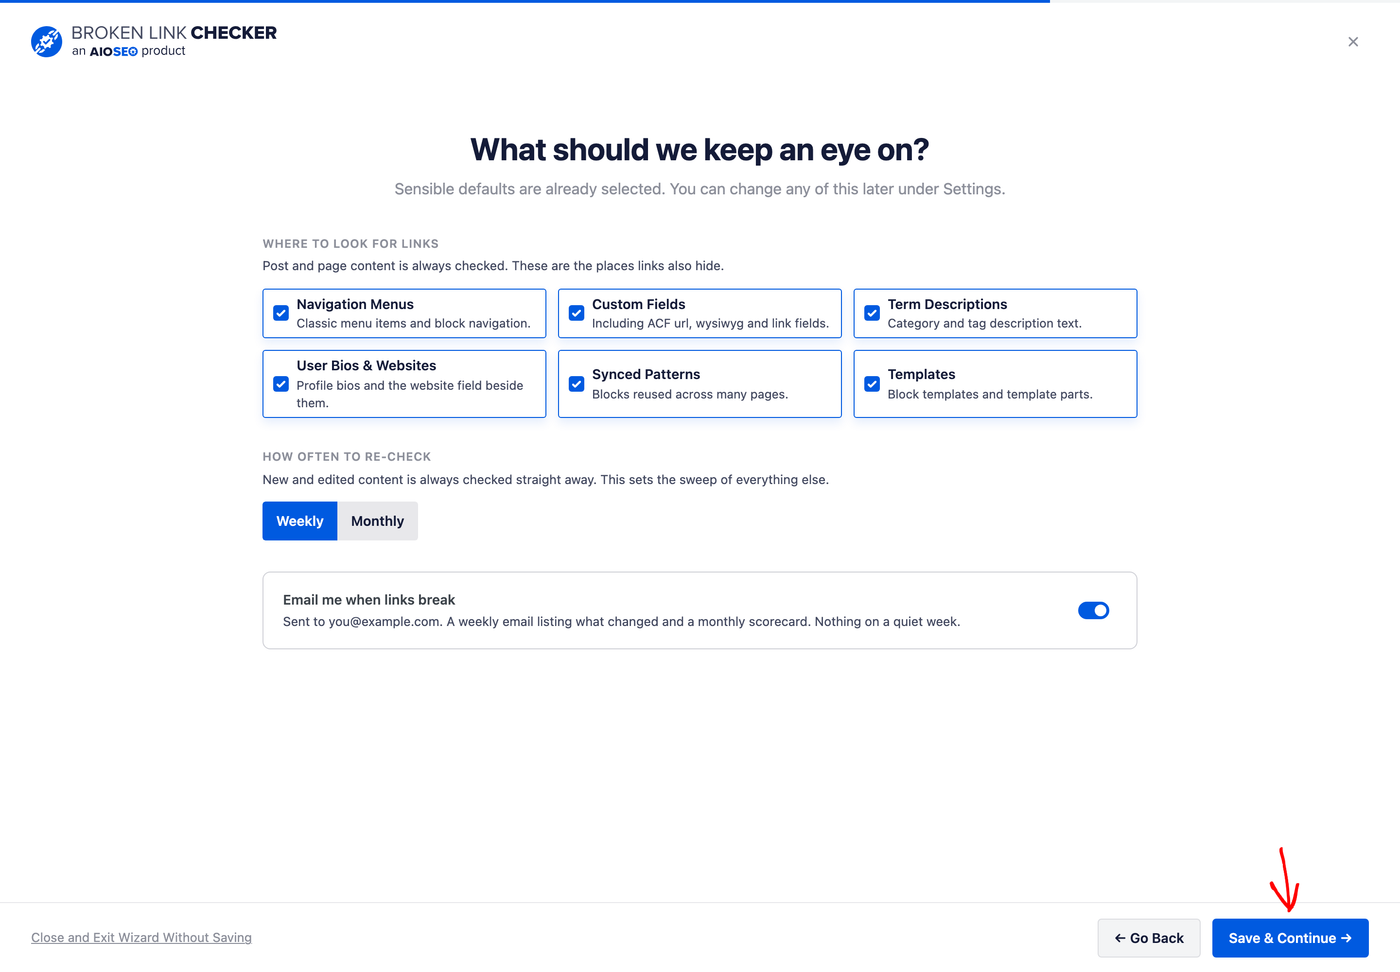Switch re-check frequency to Monthly
The height and width of the screenshot is (972, 1400).
[x=378, y=521]
